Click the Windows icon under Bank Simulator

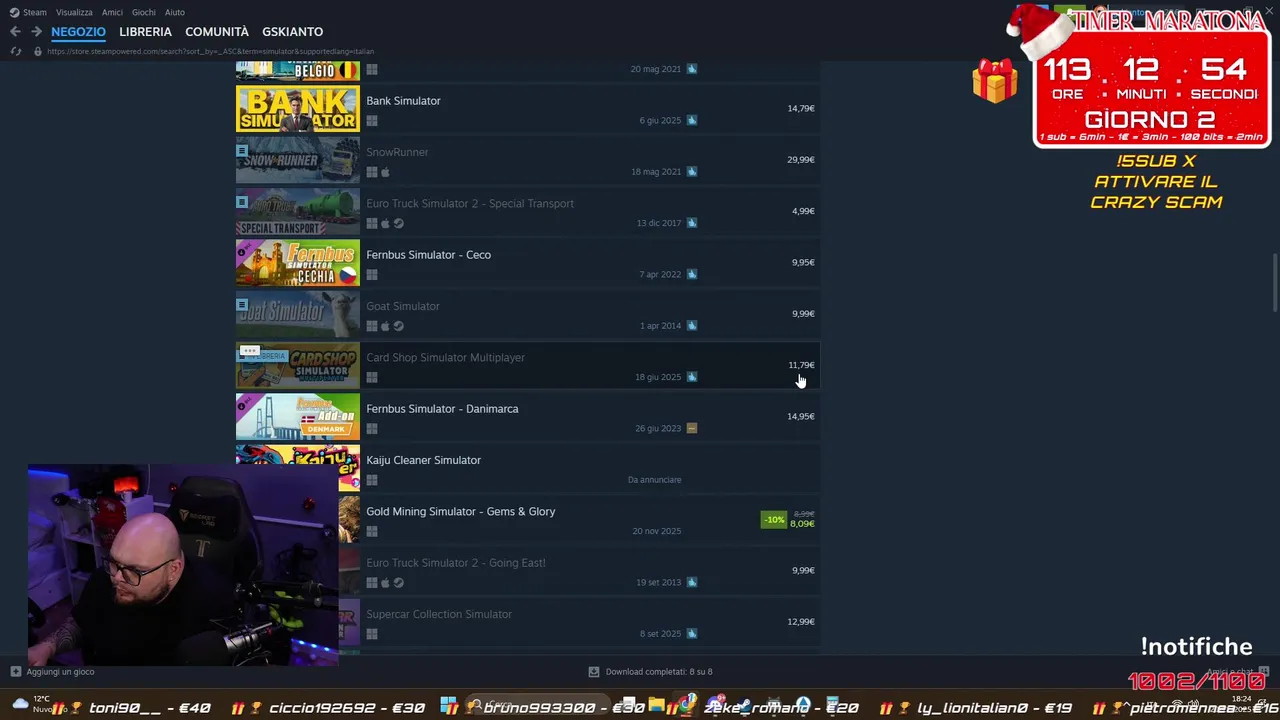372,121
